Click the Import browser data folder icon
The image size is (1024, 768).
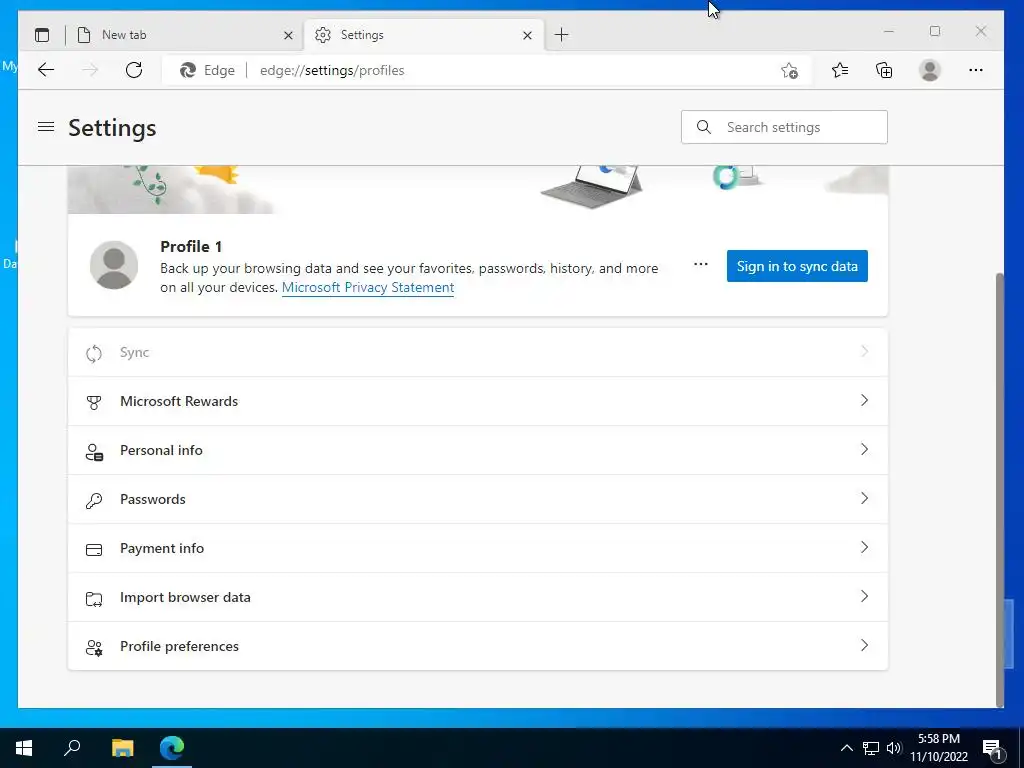pos(94,598)
